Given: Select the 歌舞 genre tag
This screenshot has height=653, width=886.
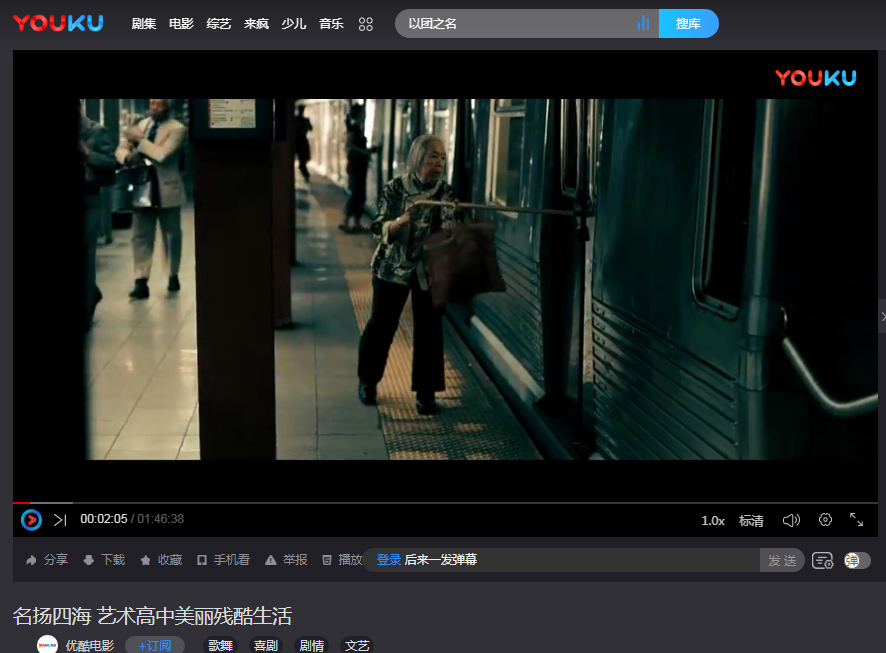Looking at the screenshot, I should [x=220, y=645].
